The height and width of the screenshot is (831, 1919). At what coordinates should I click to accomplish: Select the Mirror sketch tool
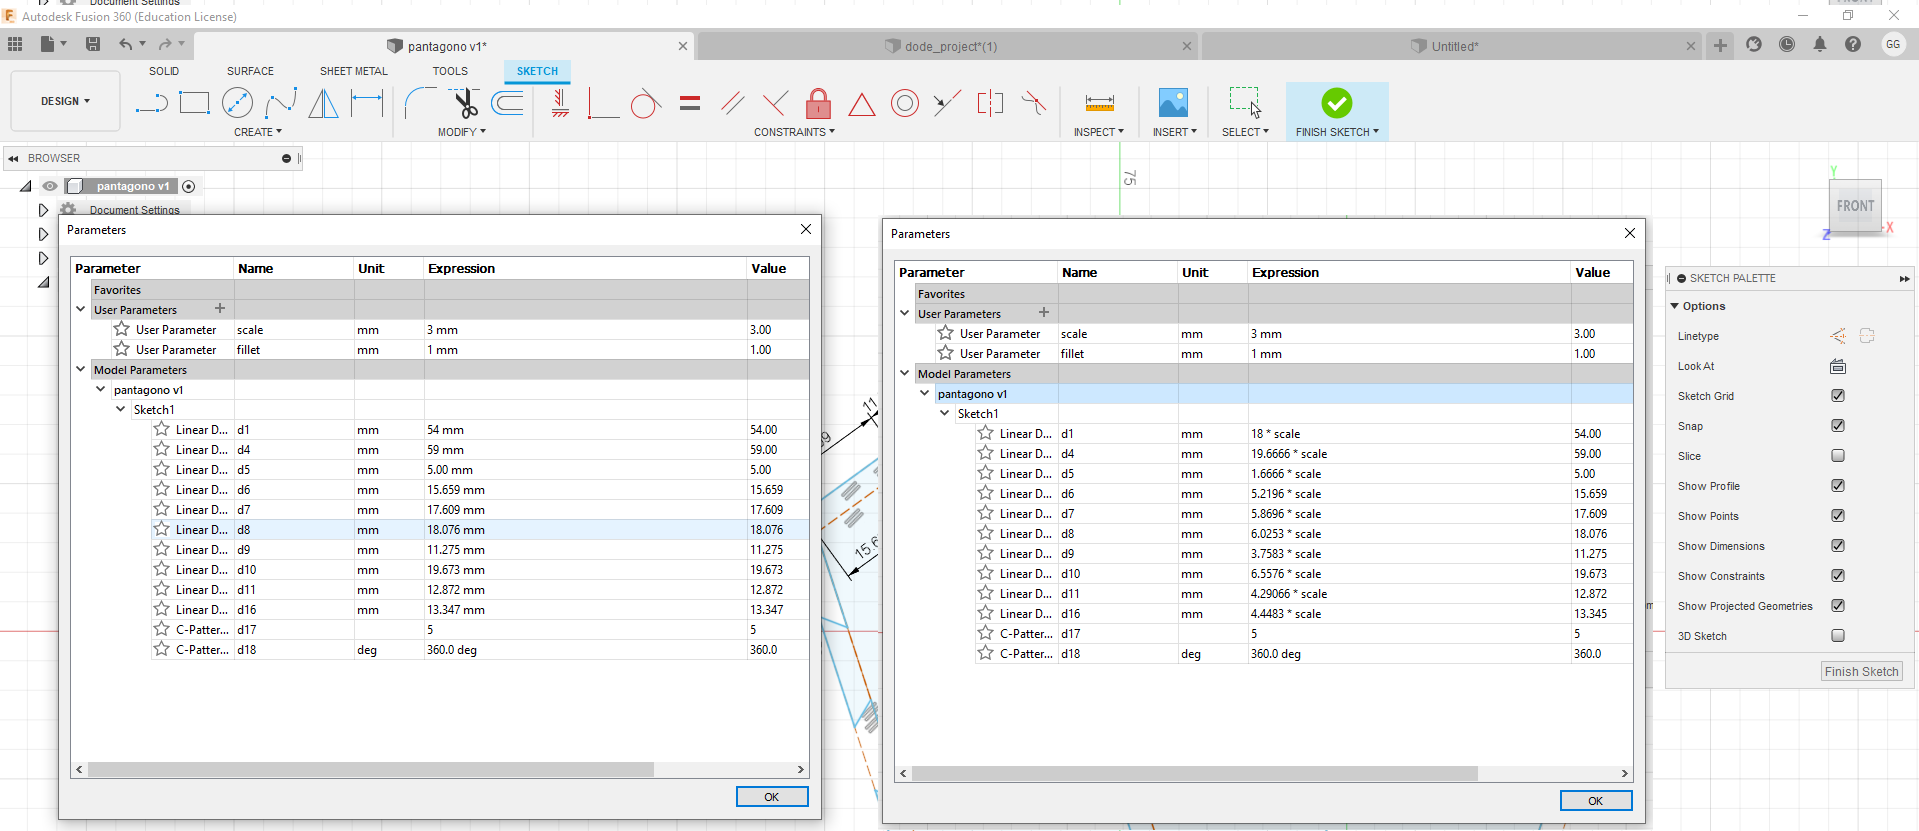point(323,103)
